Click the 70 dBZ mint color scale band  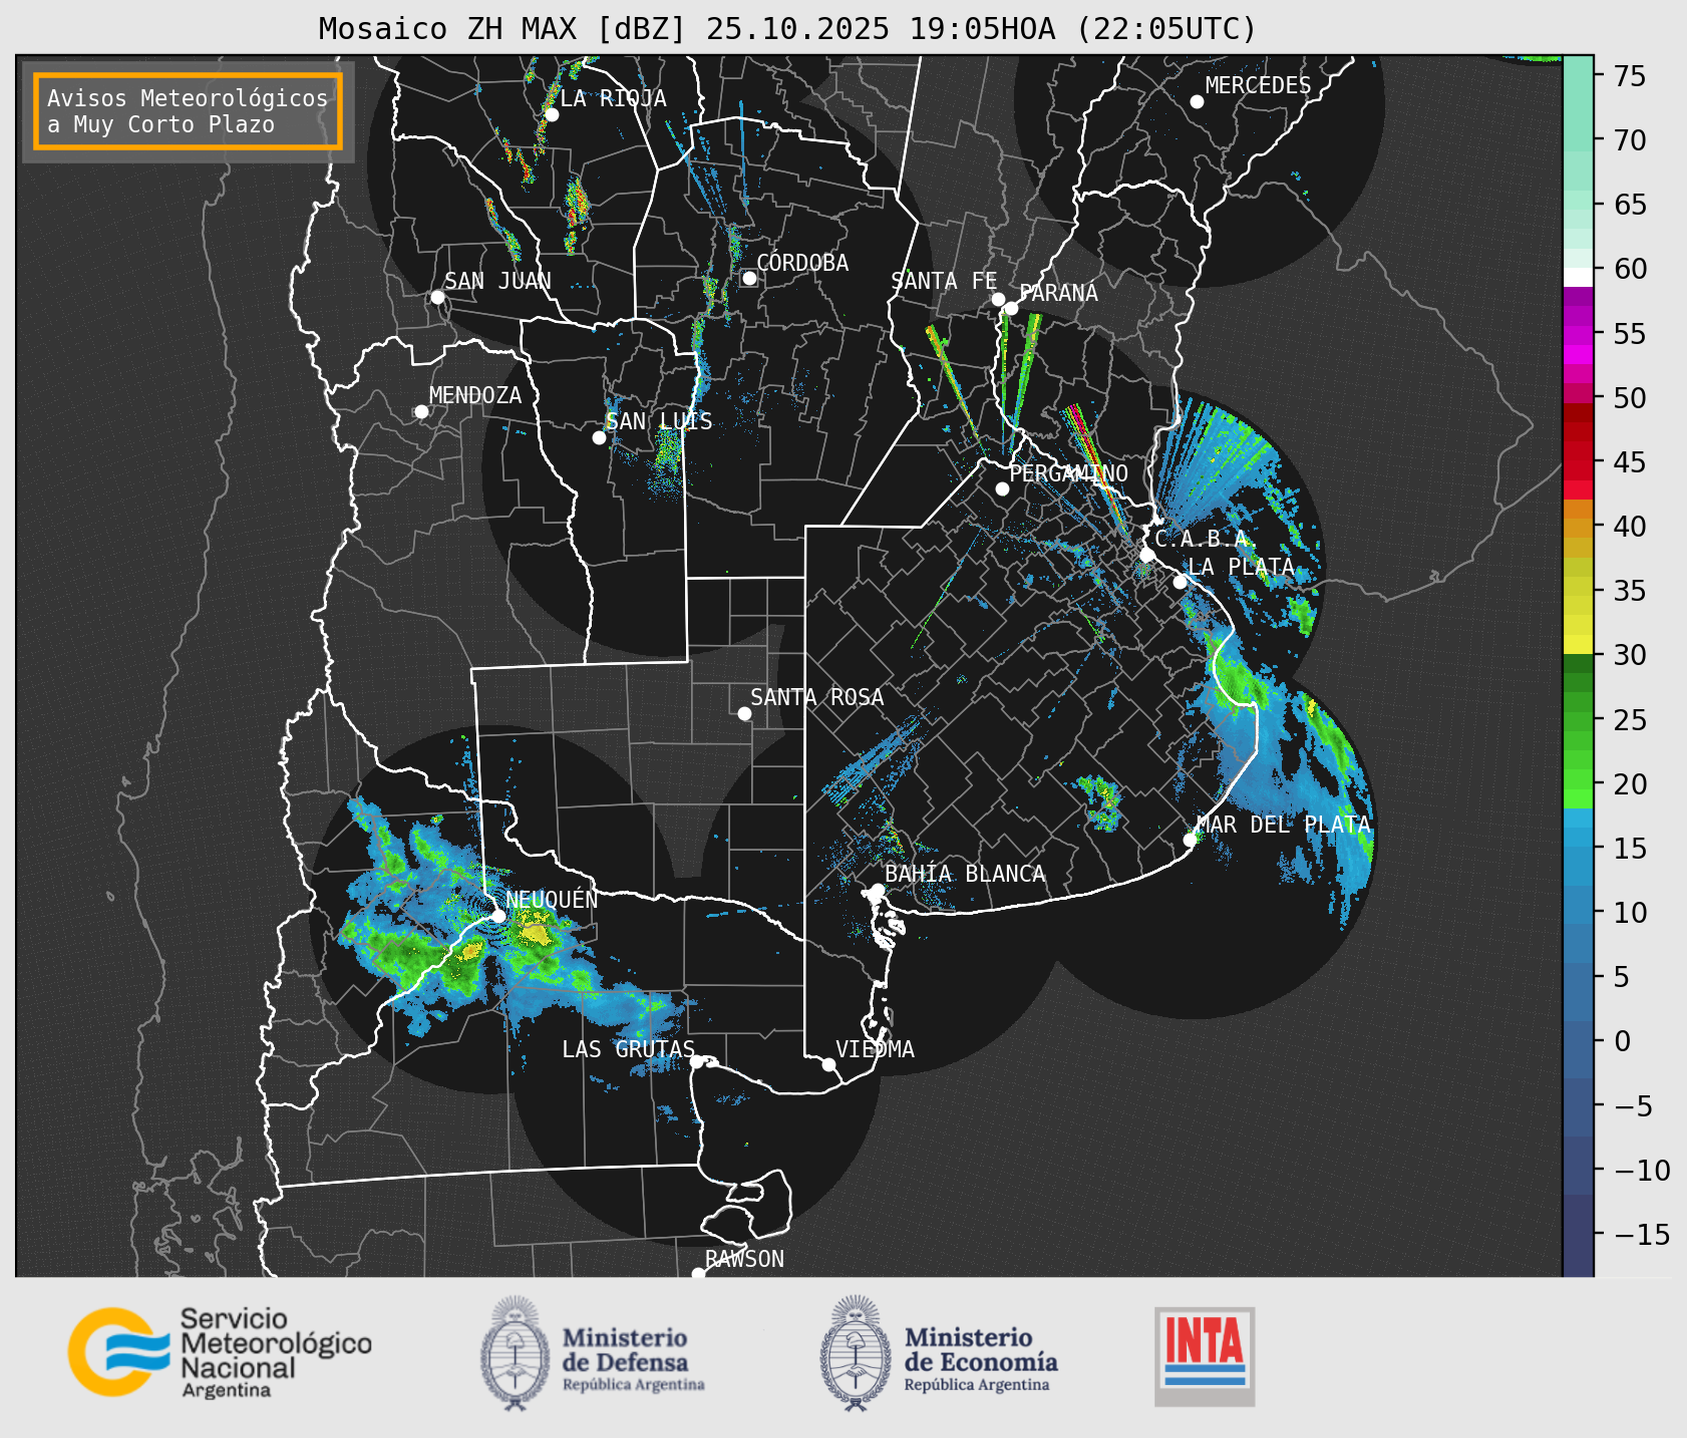point(1578,140)
